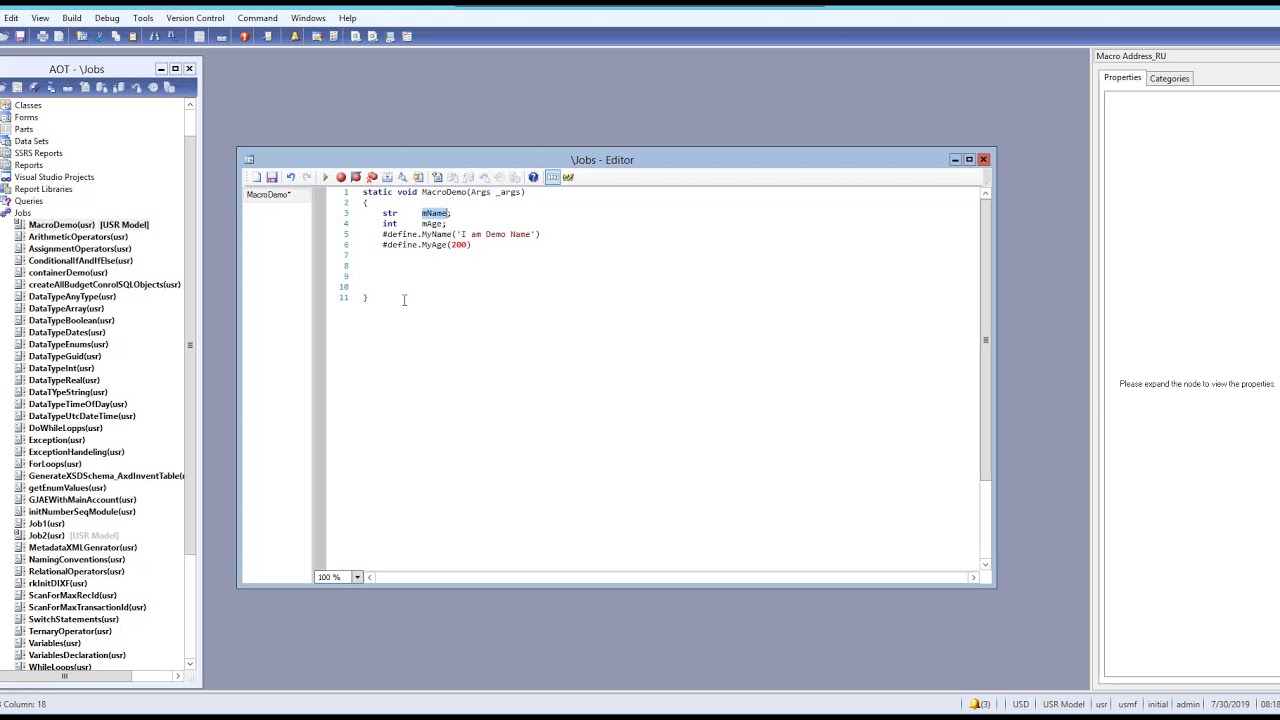
Task: Select the SSRS Reports node in the AOT
Action: click(38, 153)
